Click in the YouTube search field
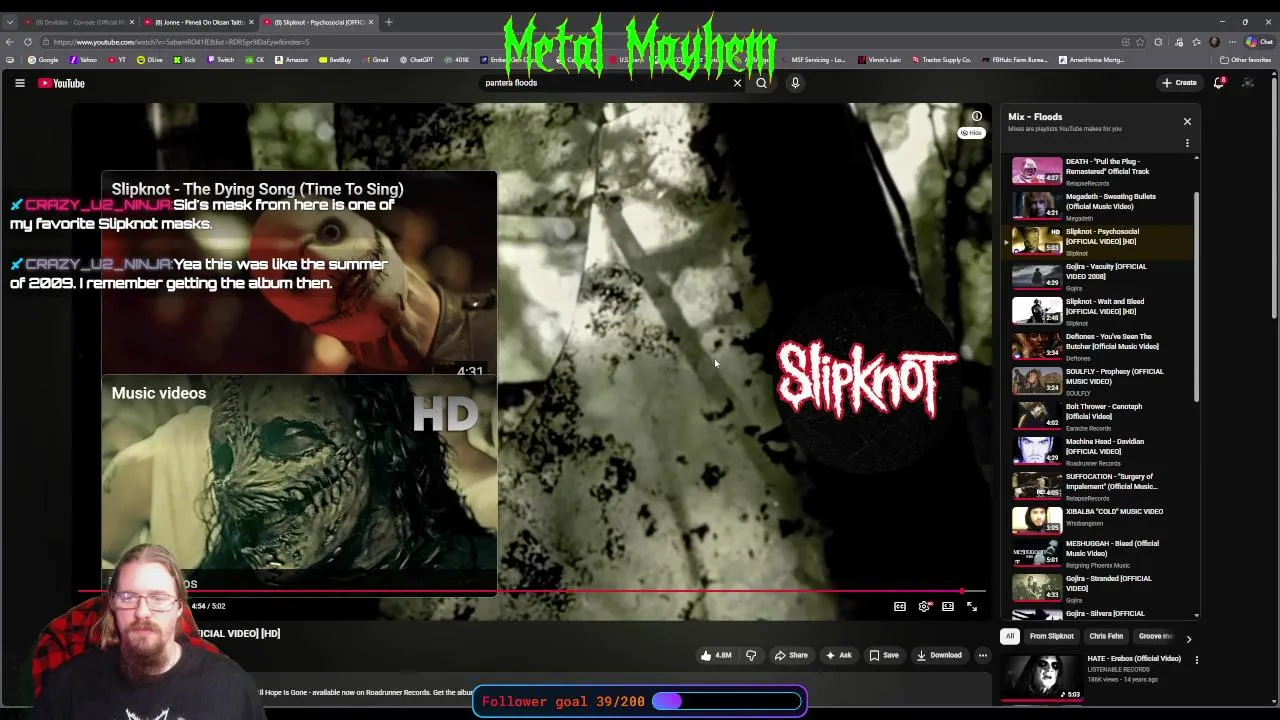 [x=606, y=83]
